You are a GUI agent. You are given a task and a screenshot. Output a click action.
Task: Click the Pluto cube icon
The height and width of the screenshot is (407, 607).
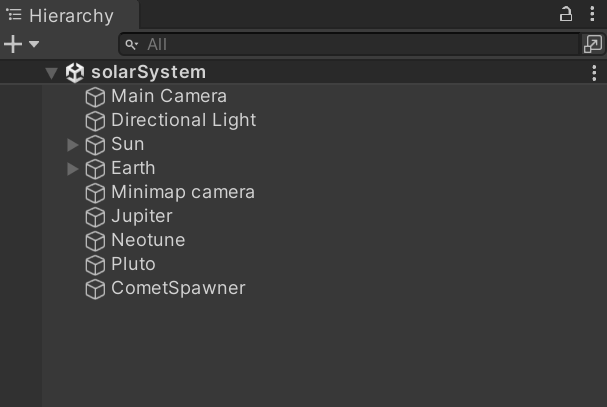tap(95, 265)
